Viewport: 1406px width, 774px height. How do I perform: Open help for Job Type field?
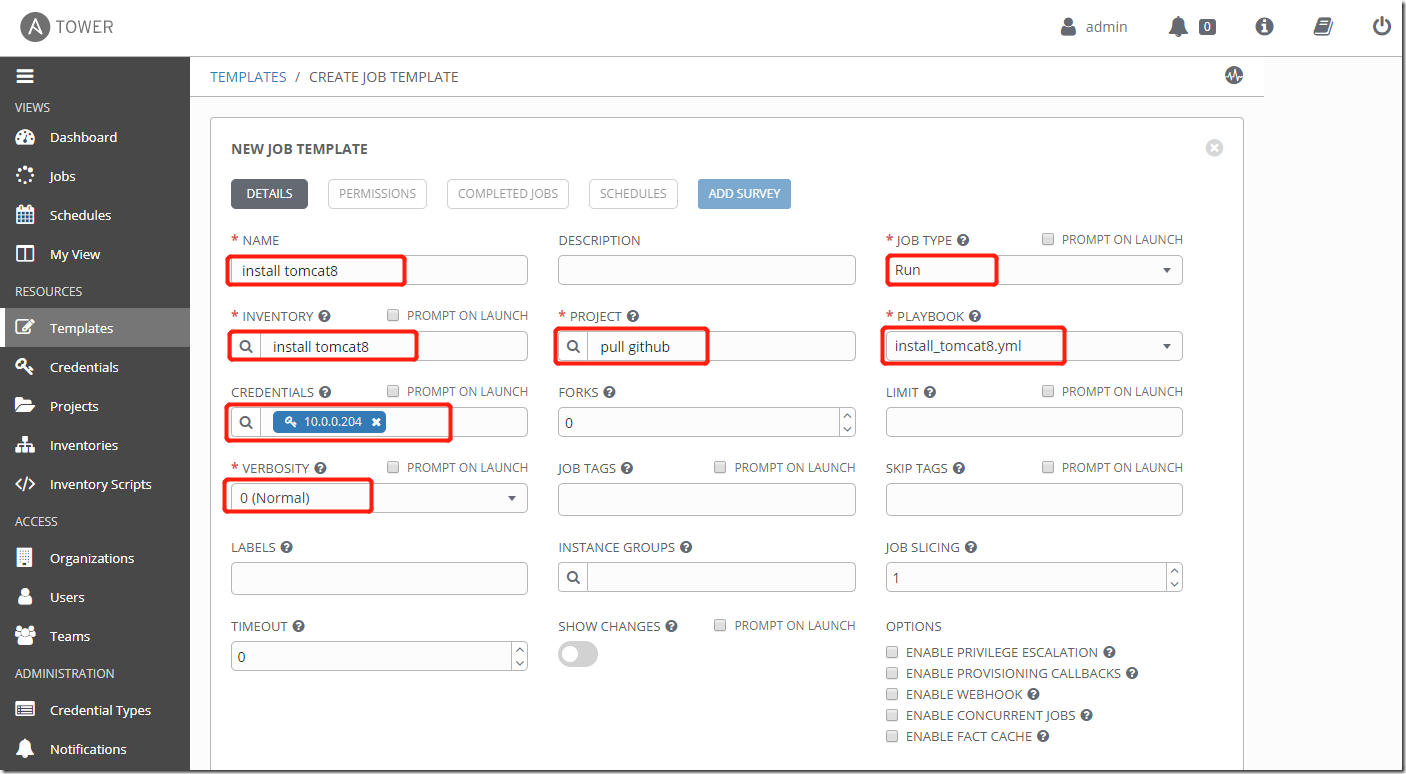point(963,240)
